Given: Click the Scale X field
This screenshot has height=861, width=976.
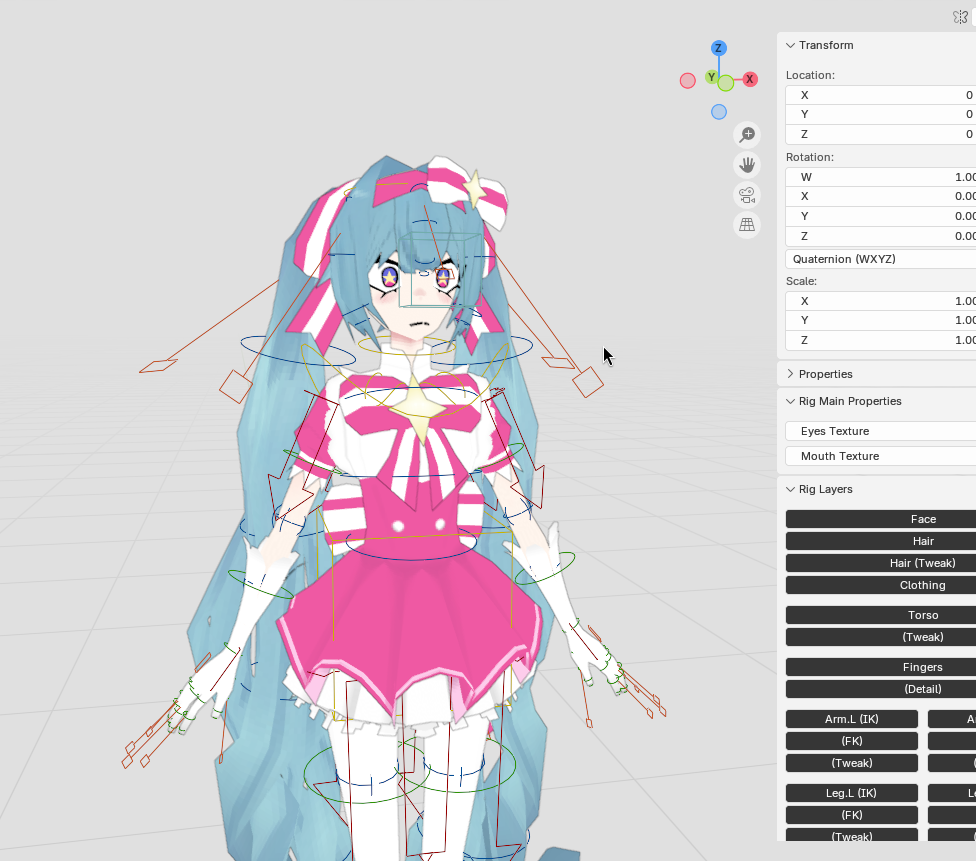Looking at the screenshot, I should 881,301.
